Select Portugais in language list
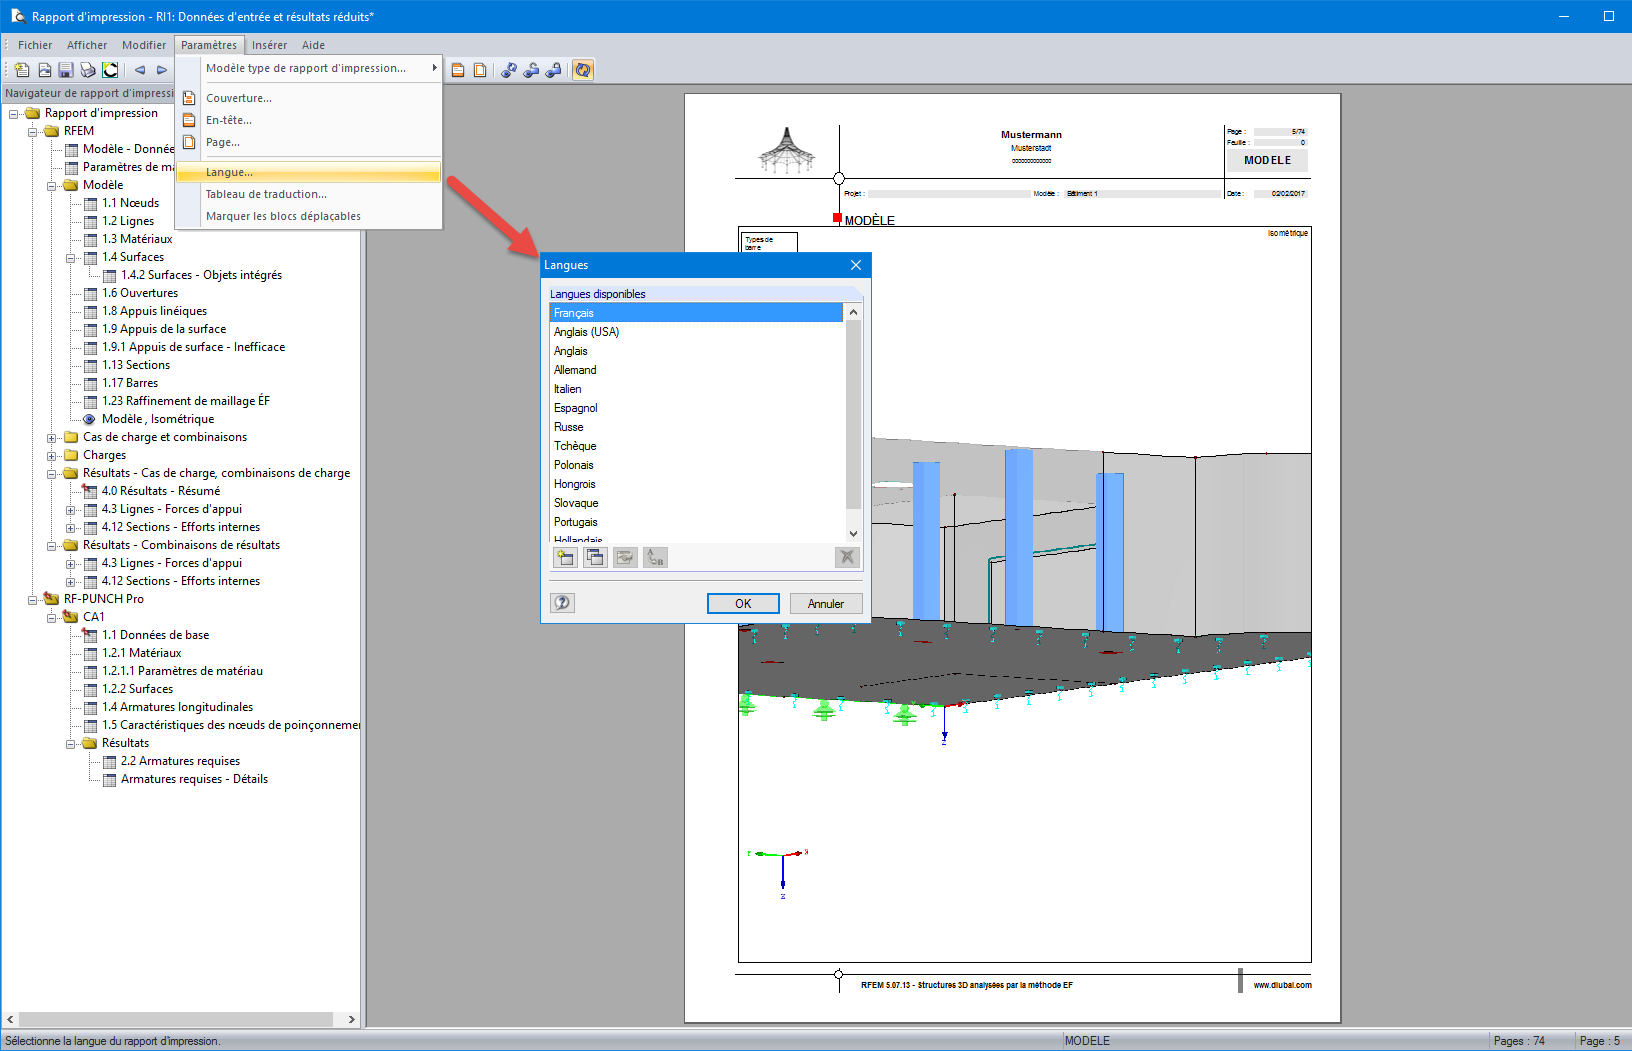The image size is (1632, 1051). [x=697, y=522]
